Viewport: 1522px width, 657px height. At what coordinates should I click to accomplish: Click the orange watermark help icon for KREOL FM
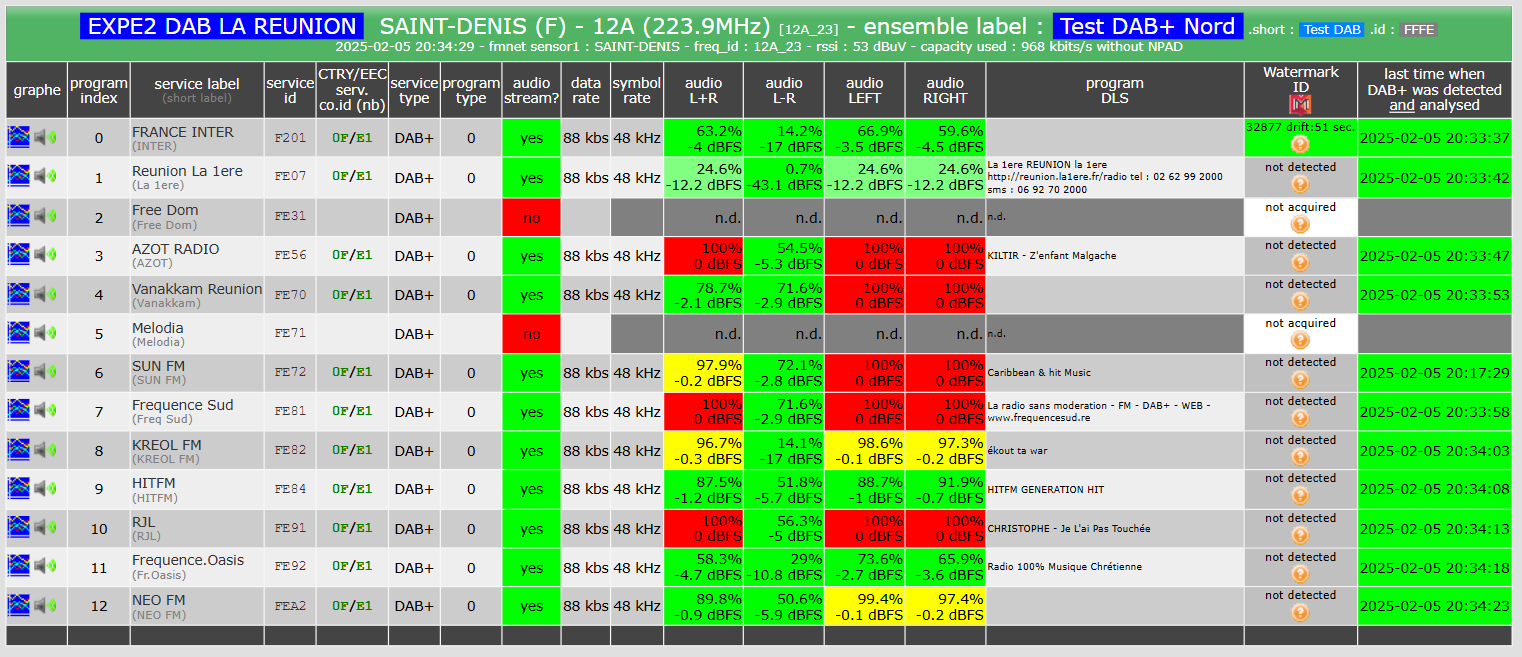click(x=1300, y=457)
